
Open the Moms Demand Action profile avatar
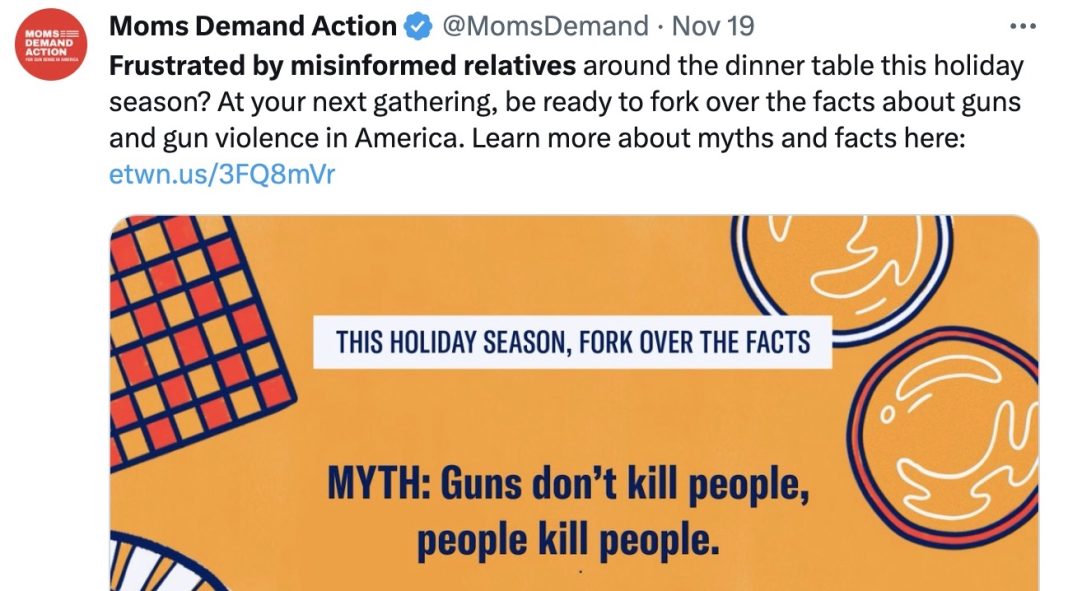(56, 48)
